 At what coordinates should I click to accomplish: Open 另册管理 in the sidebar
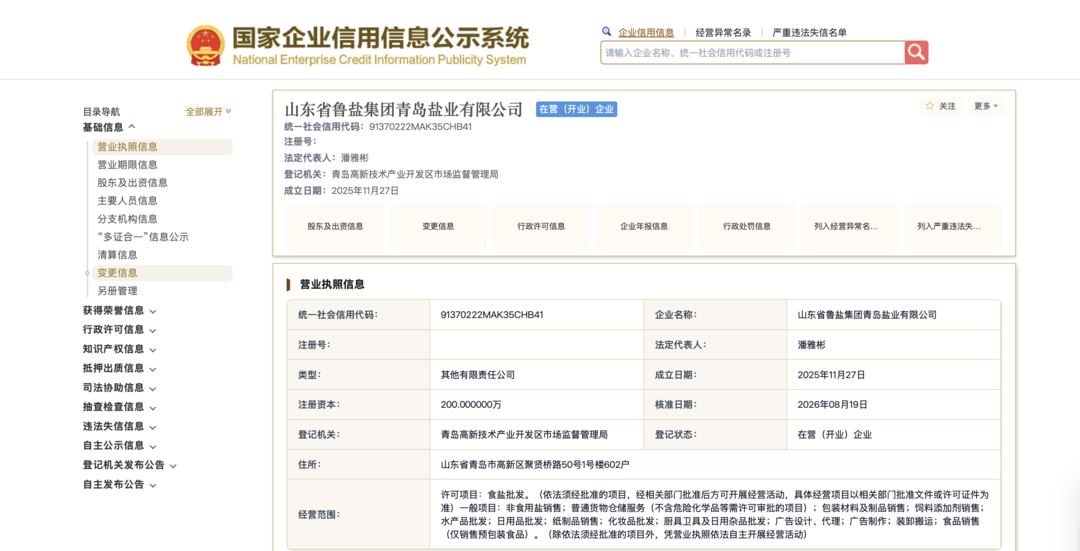[x=117, y=291]
